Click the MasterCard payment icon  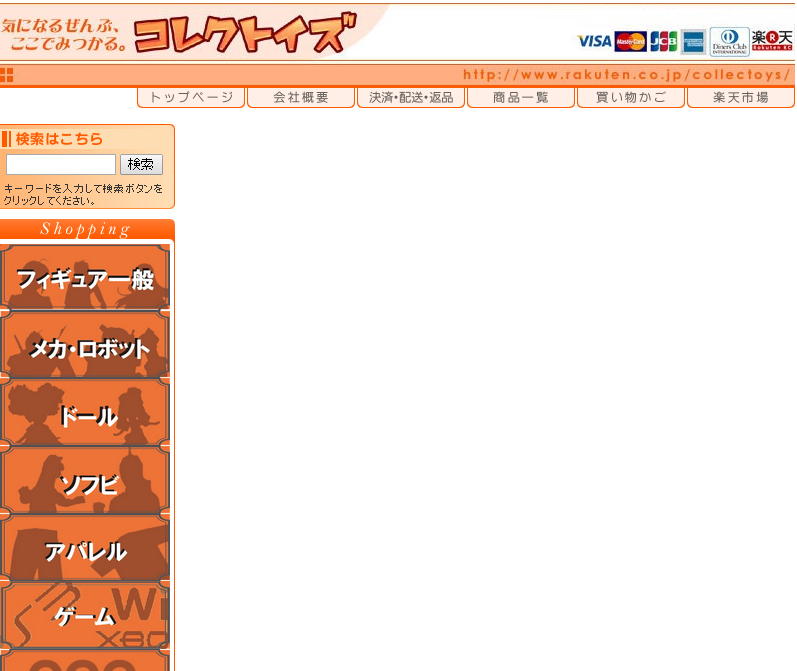click(630, 41)
